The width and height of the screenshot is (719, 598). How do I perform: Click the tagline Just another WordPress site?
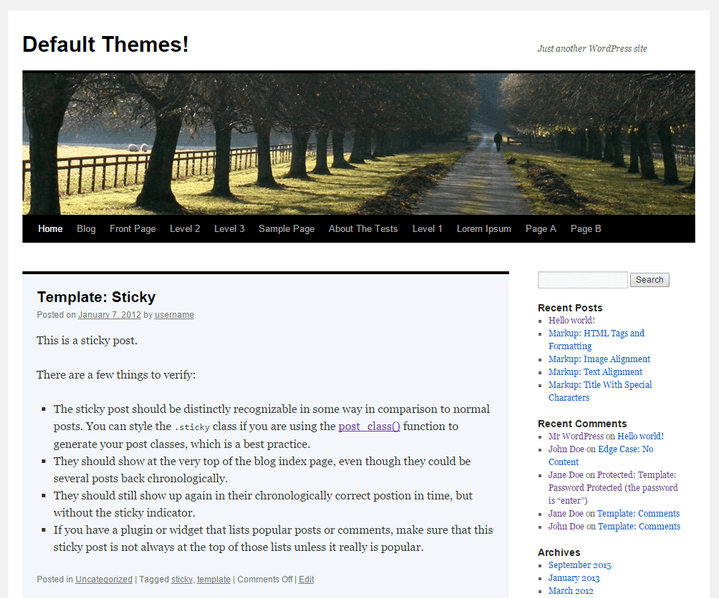[592, 49]
